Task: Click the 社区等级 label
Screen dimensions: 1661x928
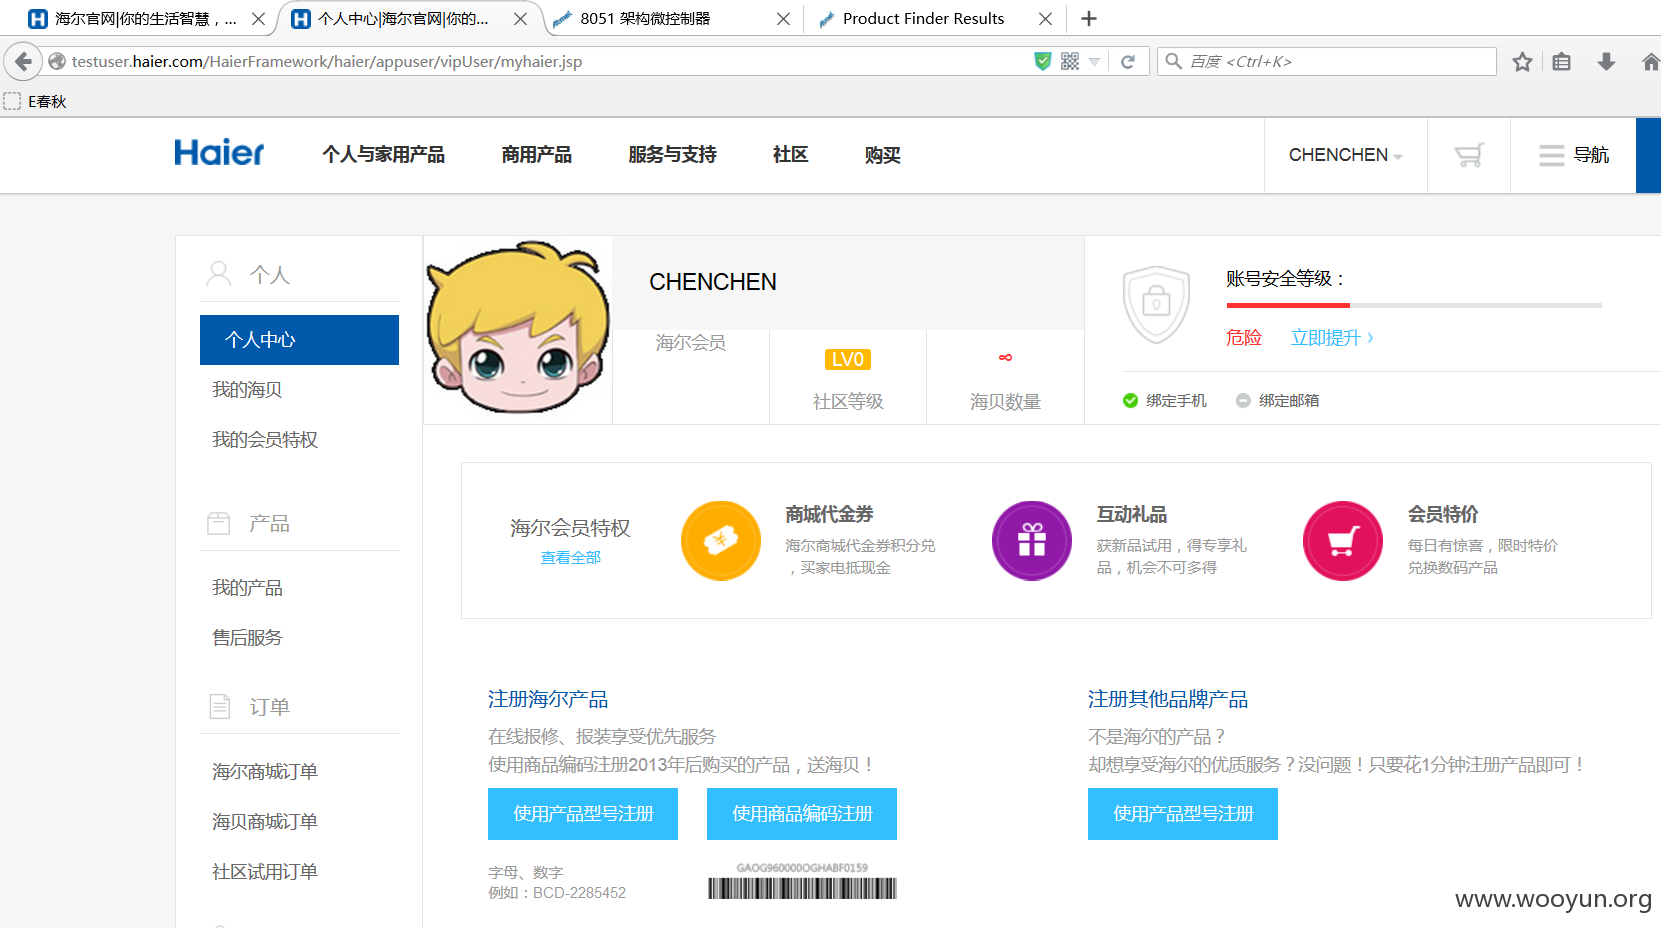Action: [848, 402]
